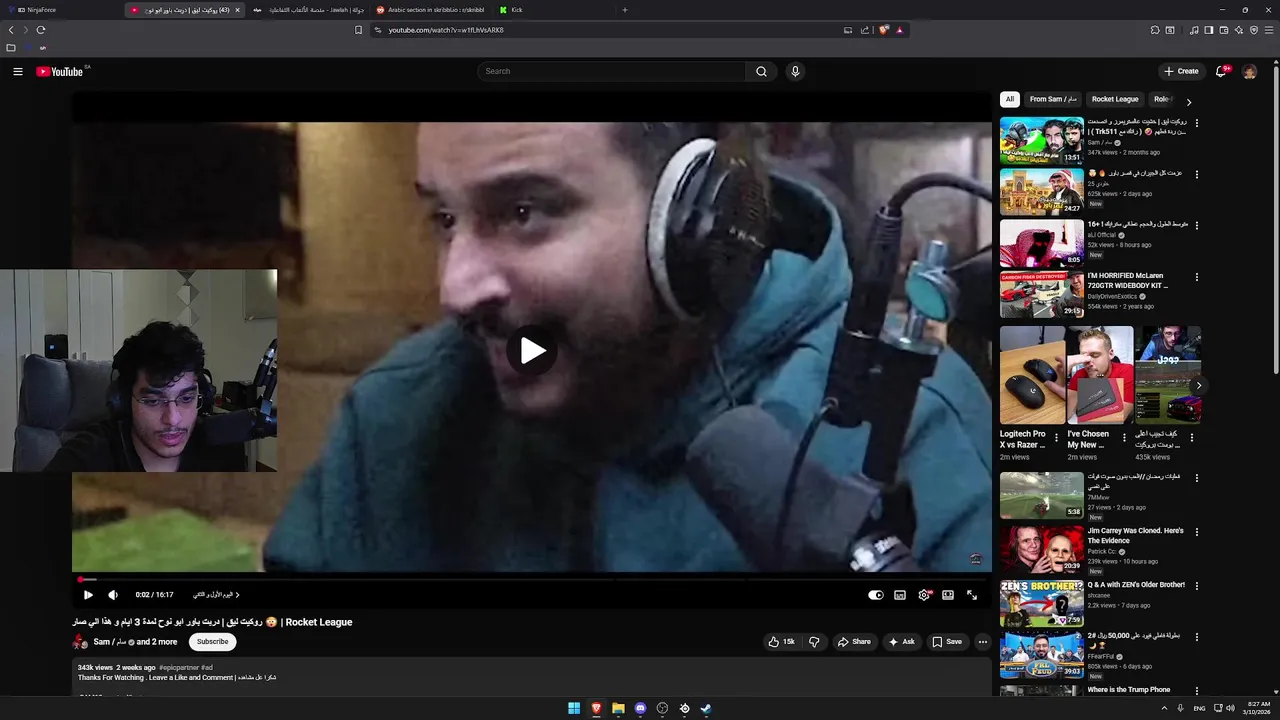Open the Logitech Pro X vs Razer short
The height and width of the screenshot is (720, 1280).
pos(1032,376)
